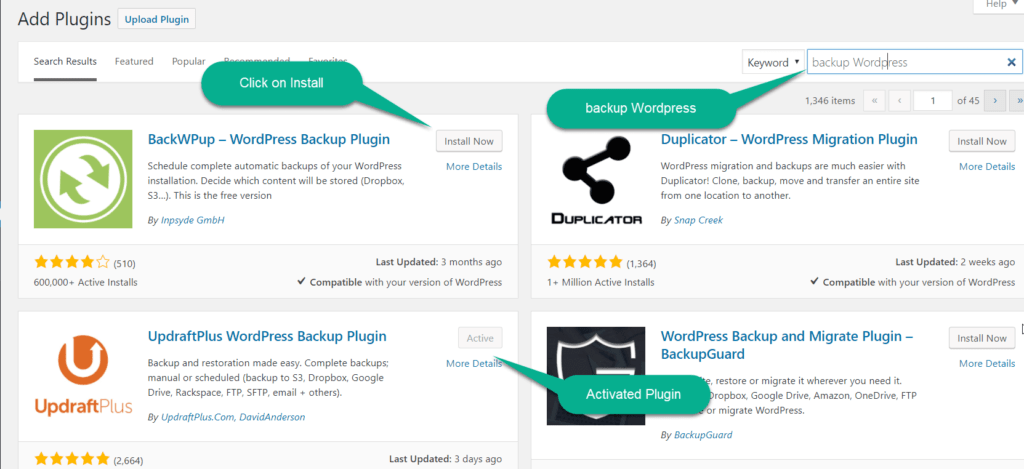Open More Details for BackWPup

coord(474,167)
